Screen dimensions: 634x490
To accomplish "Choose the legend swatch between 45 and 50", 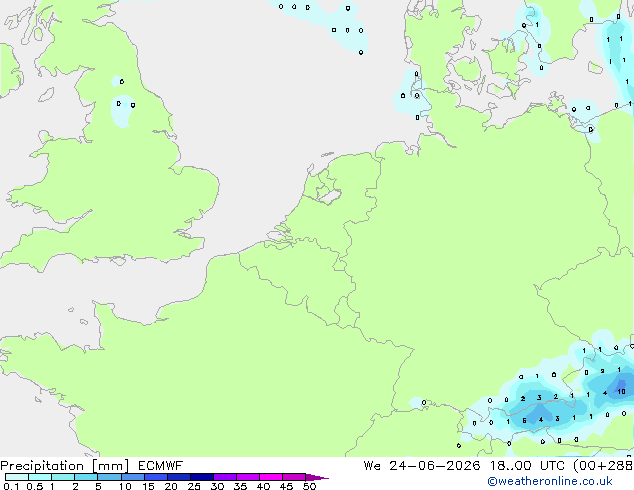I will (294, 477).
